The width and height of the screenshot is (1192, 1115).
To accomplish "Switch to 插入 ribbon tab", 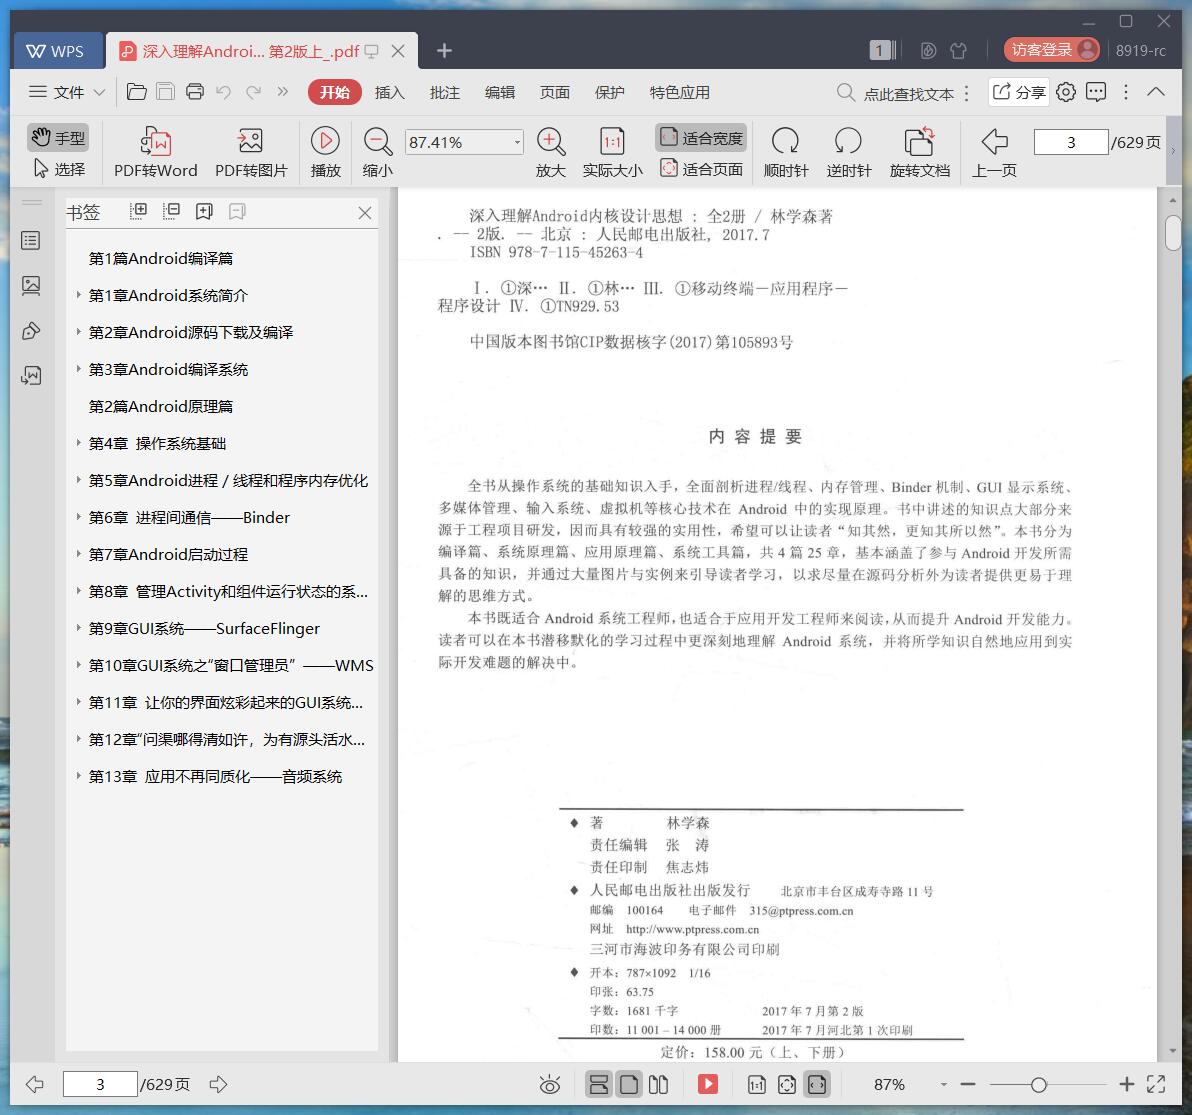I will (x=389, y=92).
